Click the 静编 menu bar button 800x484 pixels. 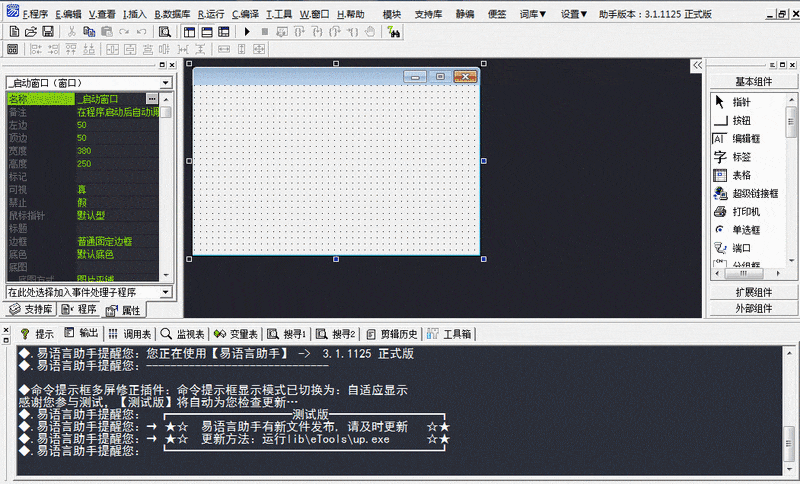[x=465, y=14]
